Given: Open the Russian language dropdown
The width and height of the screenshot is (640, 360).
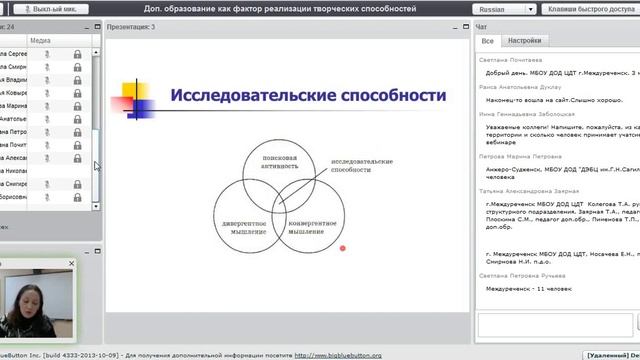Looking at the screenshot, I should point(504,9).
